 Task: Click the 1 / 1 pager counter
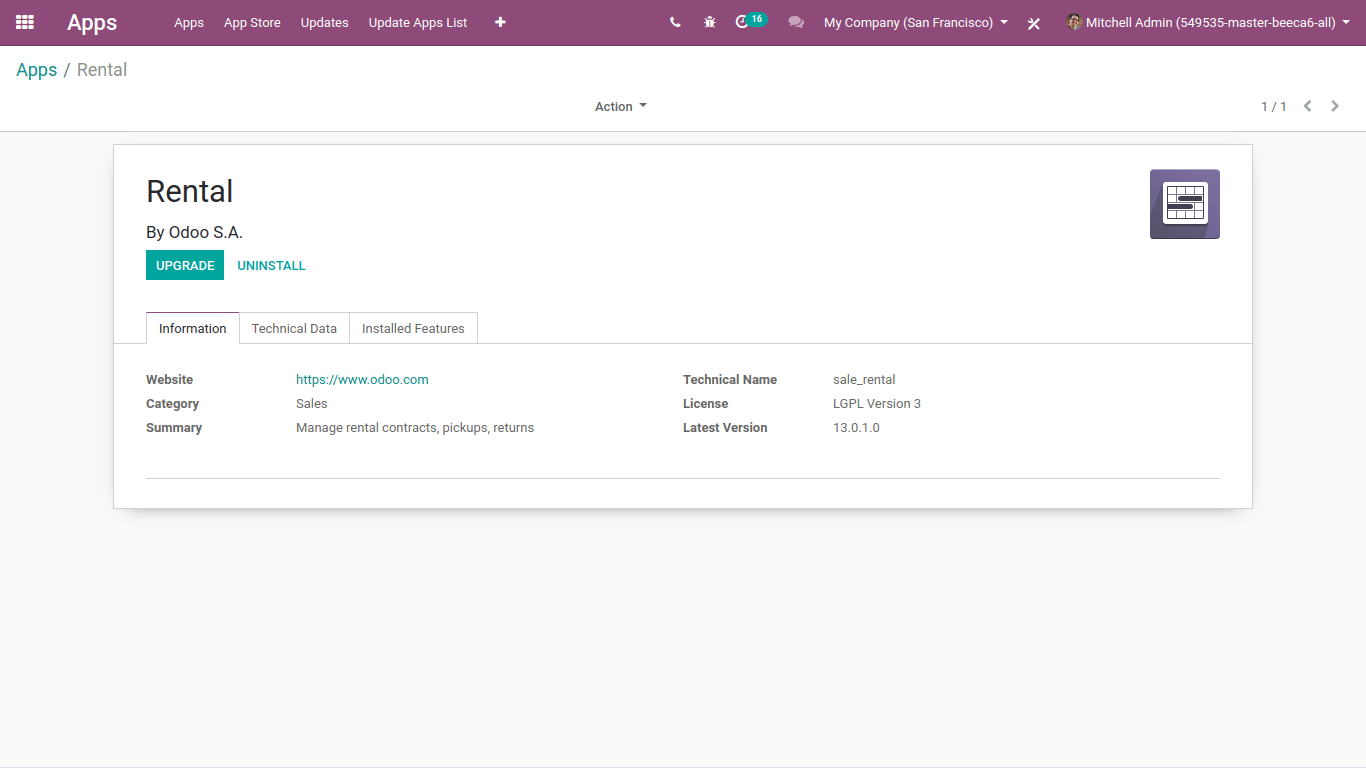(x=1274, y=106)
